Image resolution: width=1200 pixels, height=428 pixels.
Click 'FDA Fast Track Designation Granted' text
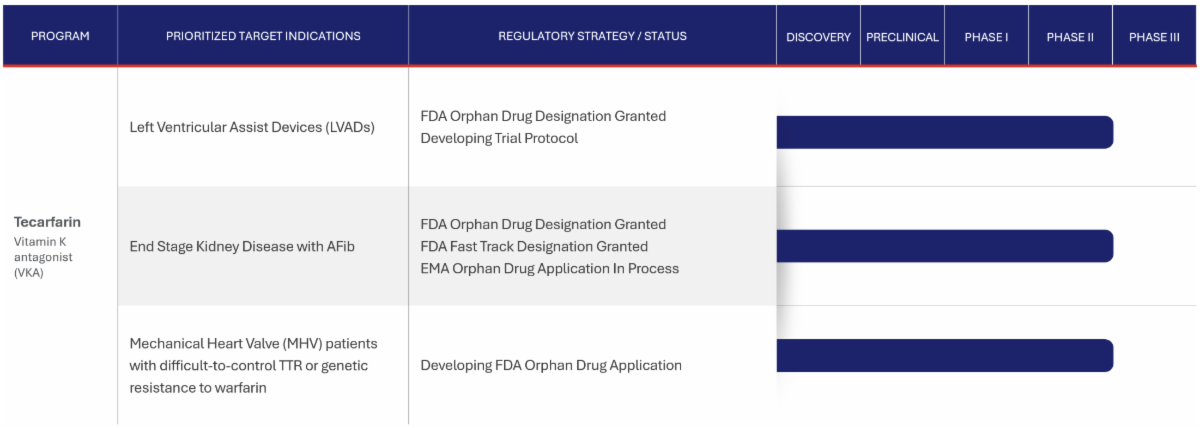(x=534, y=246)
